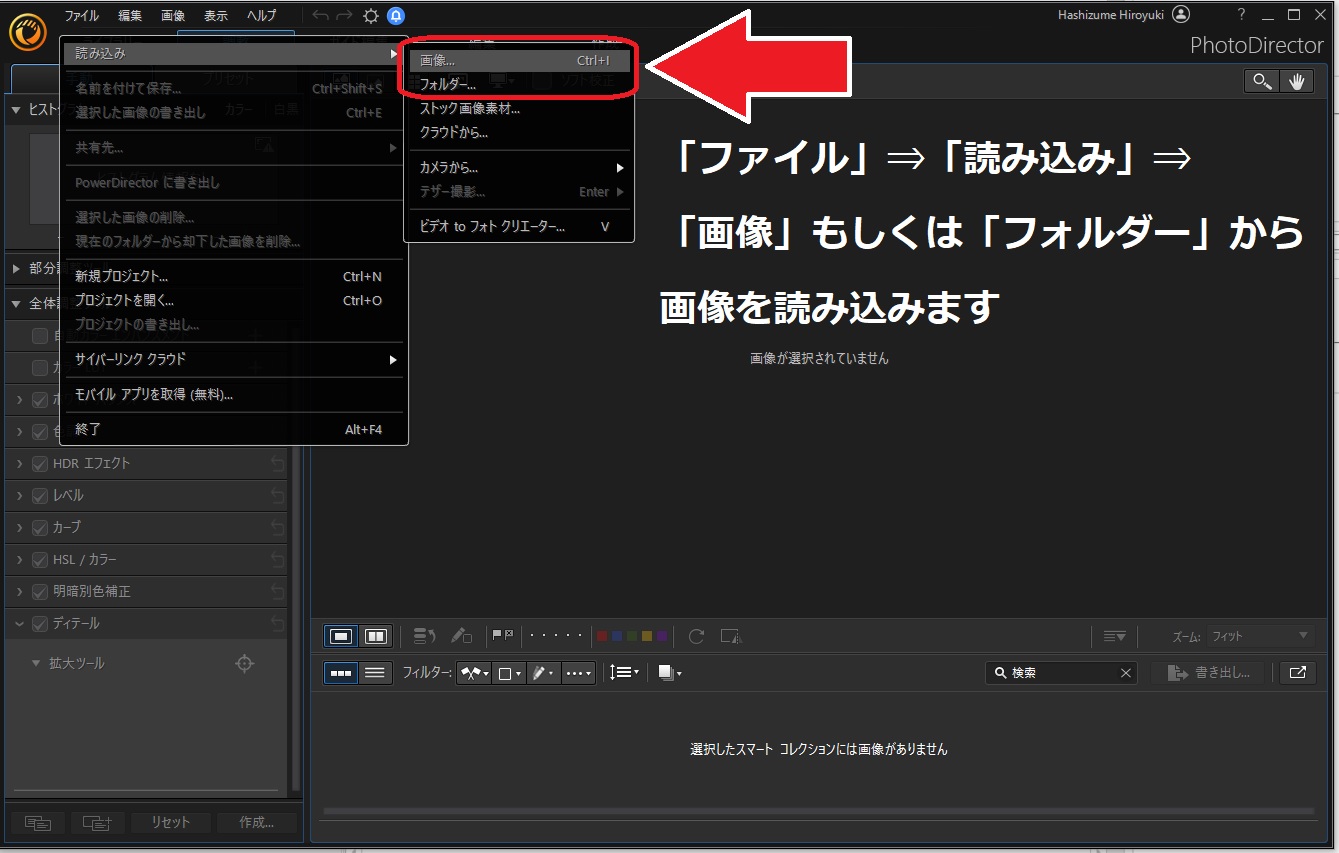Switch browser to list view icon
Viewport: 1339px width, 853px height.
(x=375, y=673)
